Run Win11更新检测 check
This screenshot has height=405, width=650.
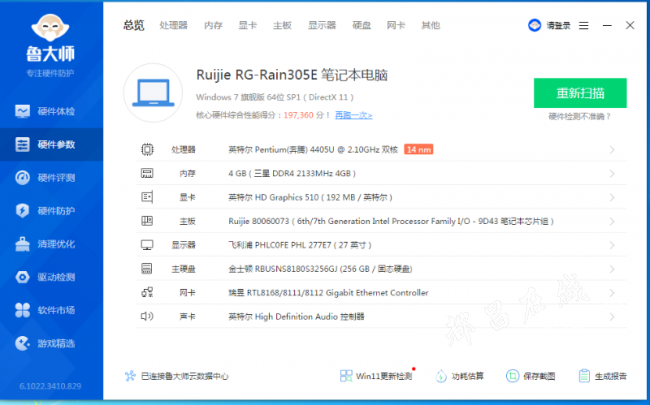(x=376, y=376)
